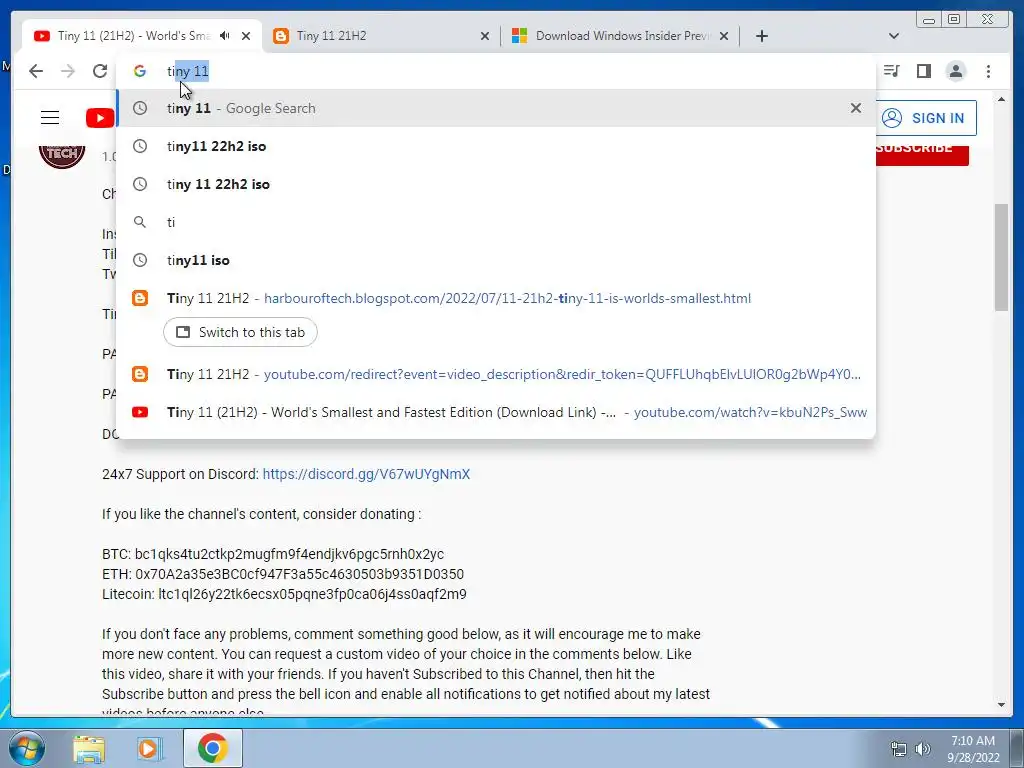Viewport: 1024px width, 768px height.
Task: Click the page vertical scrollbar thumb
Action: tap(1002, 258)
